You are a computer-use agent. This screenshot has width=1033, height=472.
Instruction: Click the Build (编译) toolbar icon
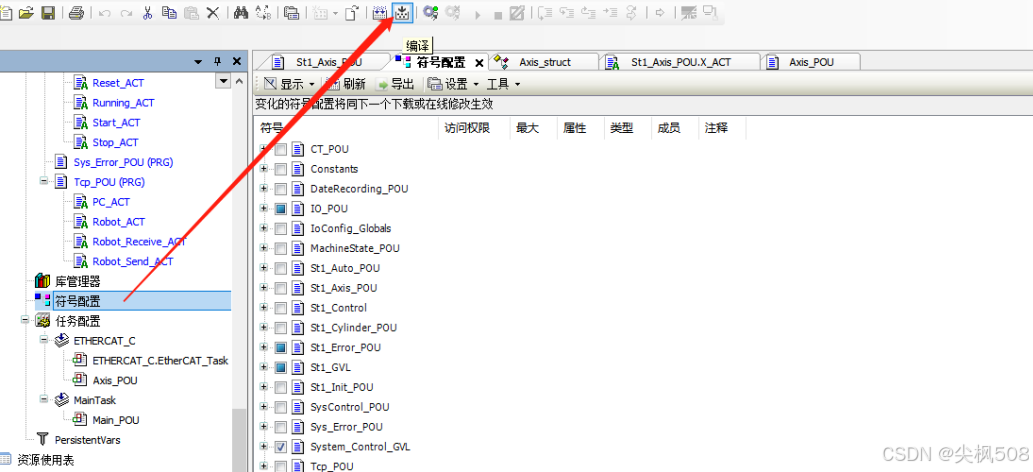pos(402,13)
